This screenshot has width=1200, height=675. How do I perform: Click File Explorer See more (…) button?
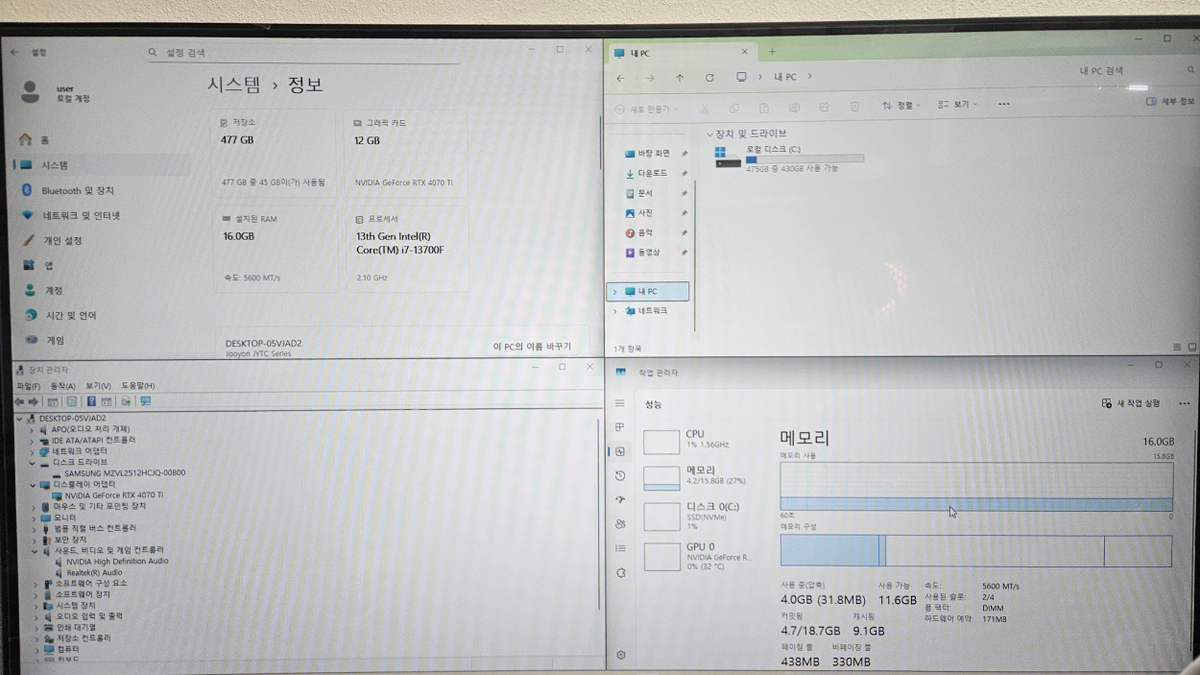click(x=1004, y=104)
